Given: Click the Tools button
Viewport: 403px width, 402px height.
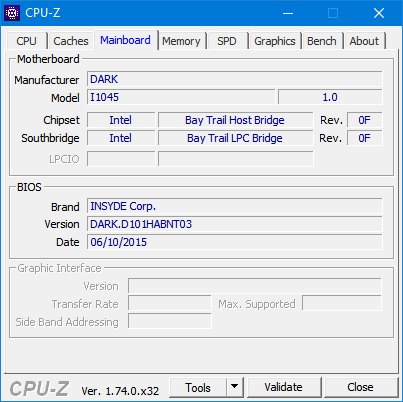Looking at the screenshot, I should coord(198,387).
